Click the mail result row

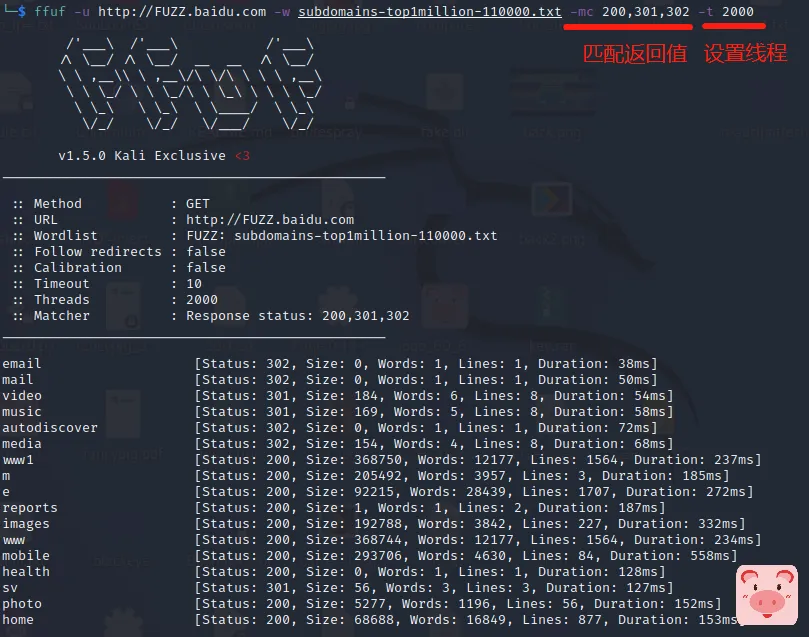point(330,380)
